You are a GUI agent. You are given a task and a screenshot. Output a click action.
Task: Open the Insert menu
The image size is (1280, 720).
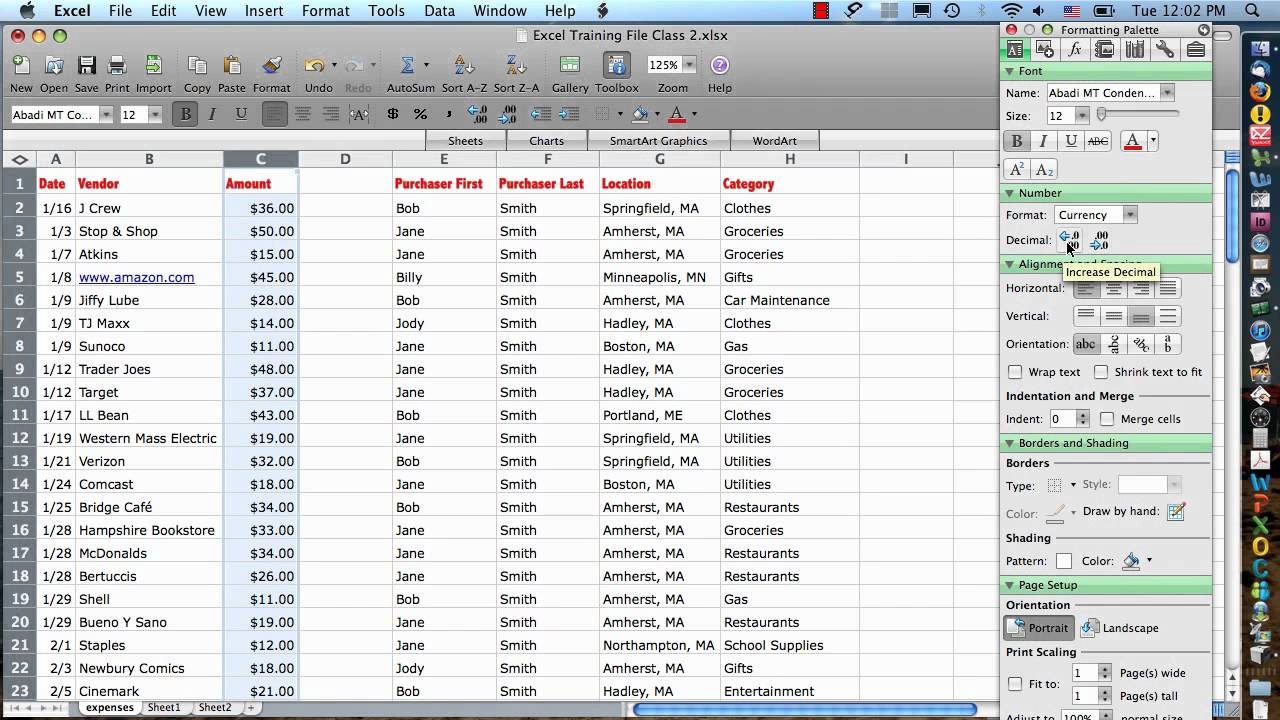(x=264, y=11)
